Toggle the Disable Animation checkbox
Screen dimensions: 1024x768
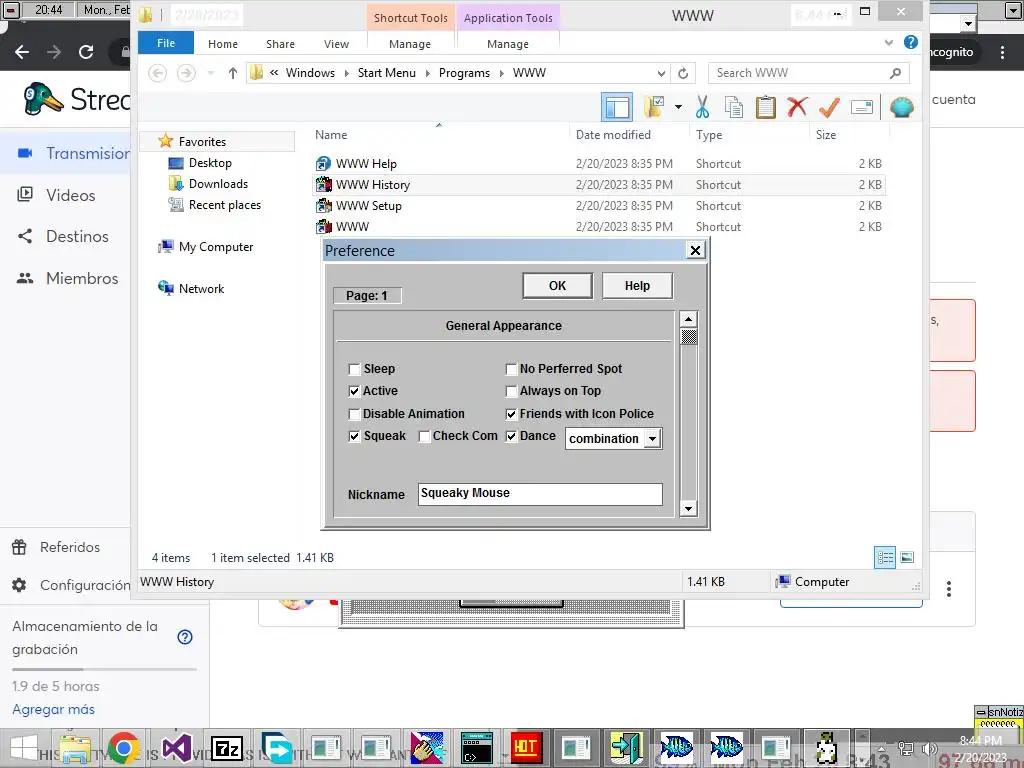355,414
